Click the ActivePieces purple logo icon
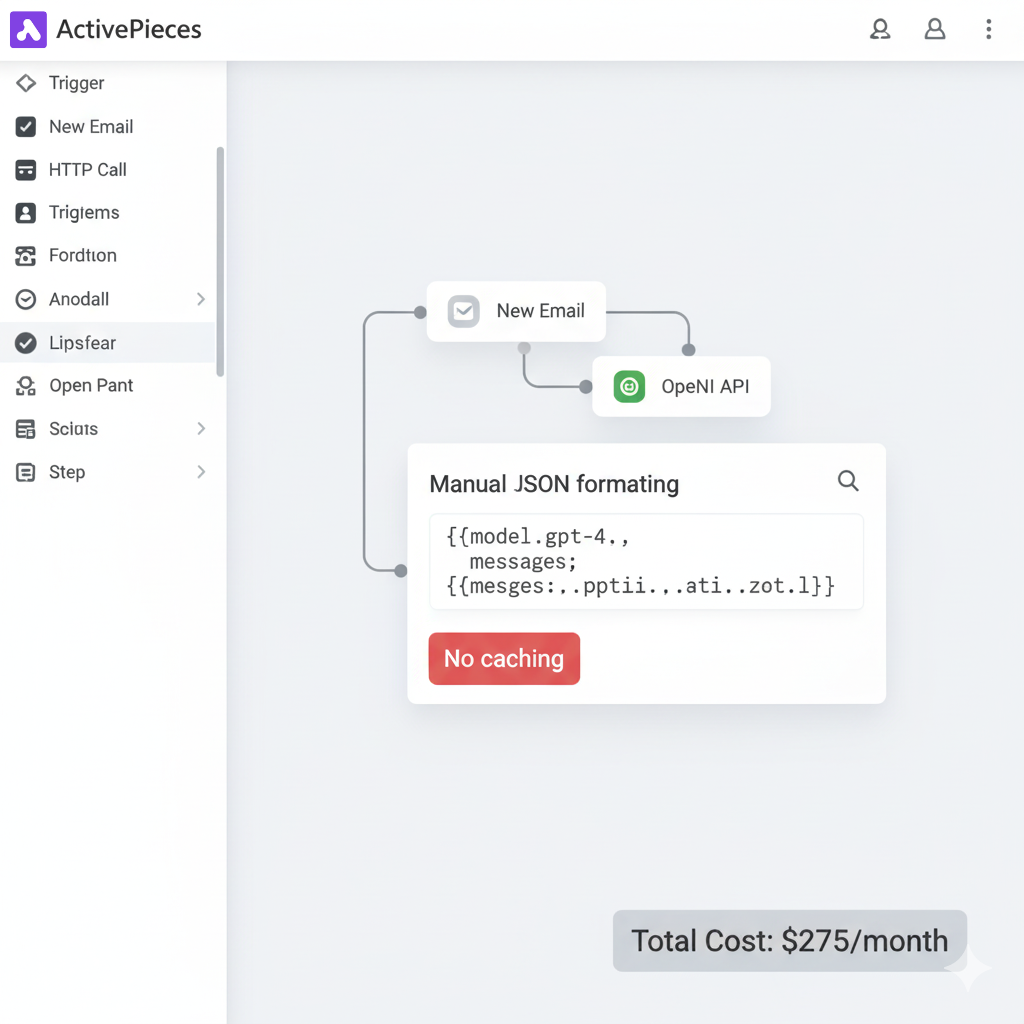Viewport: 1024px width, 1024px height. pyautogui.click(x=27, y=29)
